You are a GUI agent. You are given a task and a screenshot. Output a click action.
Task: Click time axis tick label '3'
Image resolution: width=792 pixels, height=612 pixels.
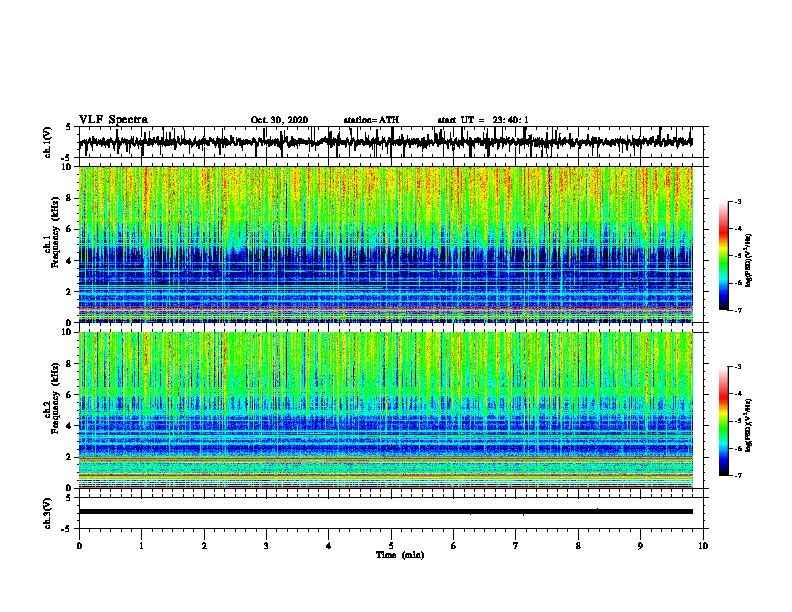click(266, 546)
